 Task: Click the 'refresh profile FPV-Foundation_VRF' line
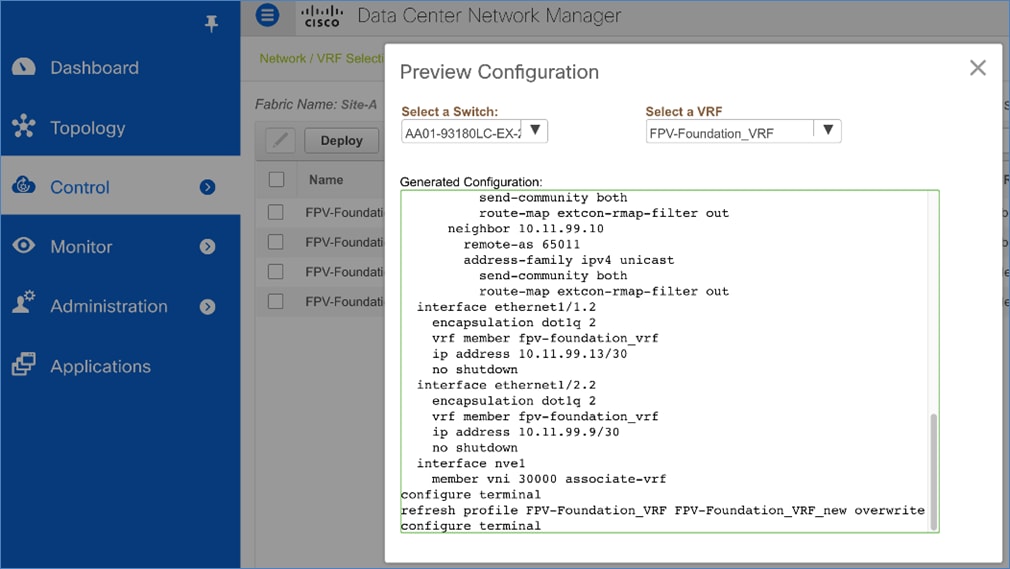[662, 510]
